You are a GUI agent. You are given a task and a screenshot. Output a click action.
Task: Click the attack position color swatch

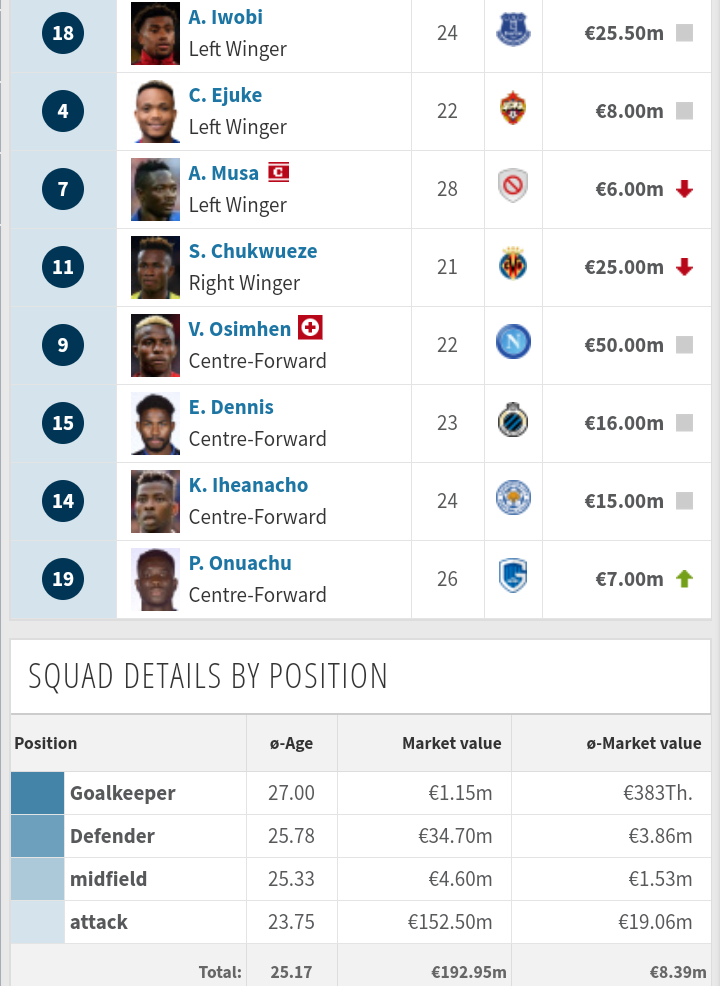tap(37, 922)
